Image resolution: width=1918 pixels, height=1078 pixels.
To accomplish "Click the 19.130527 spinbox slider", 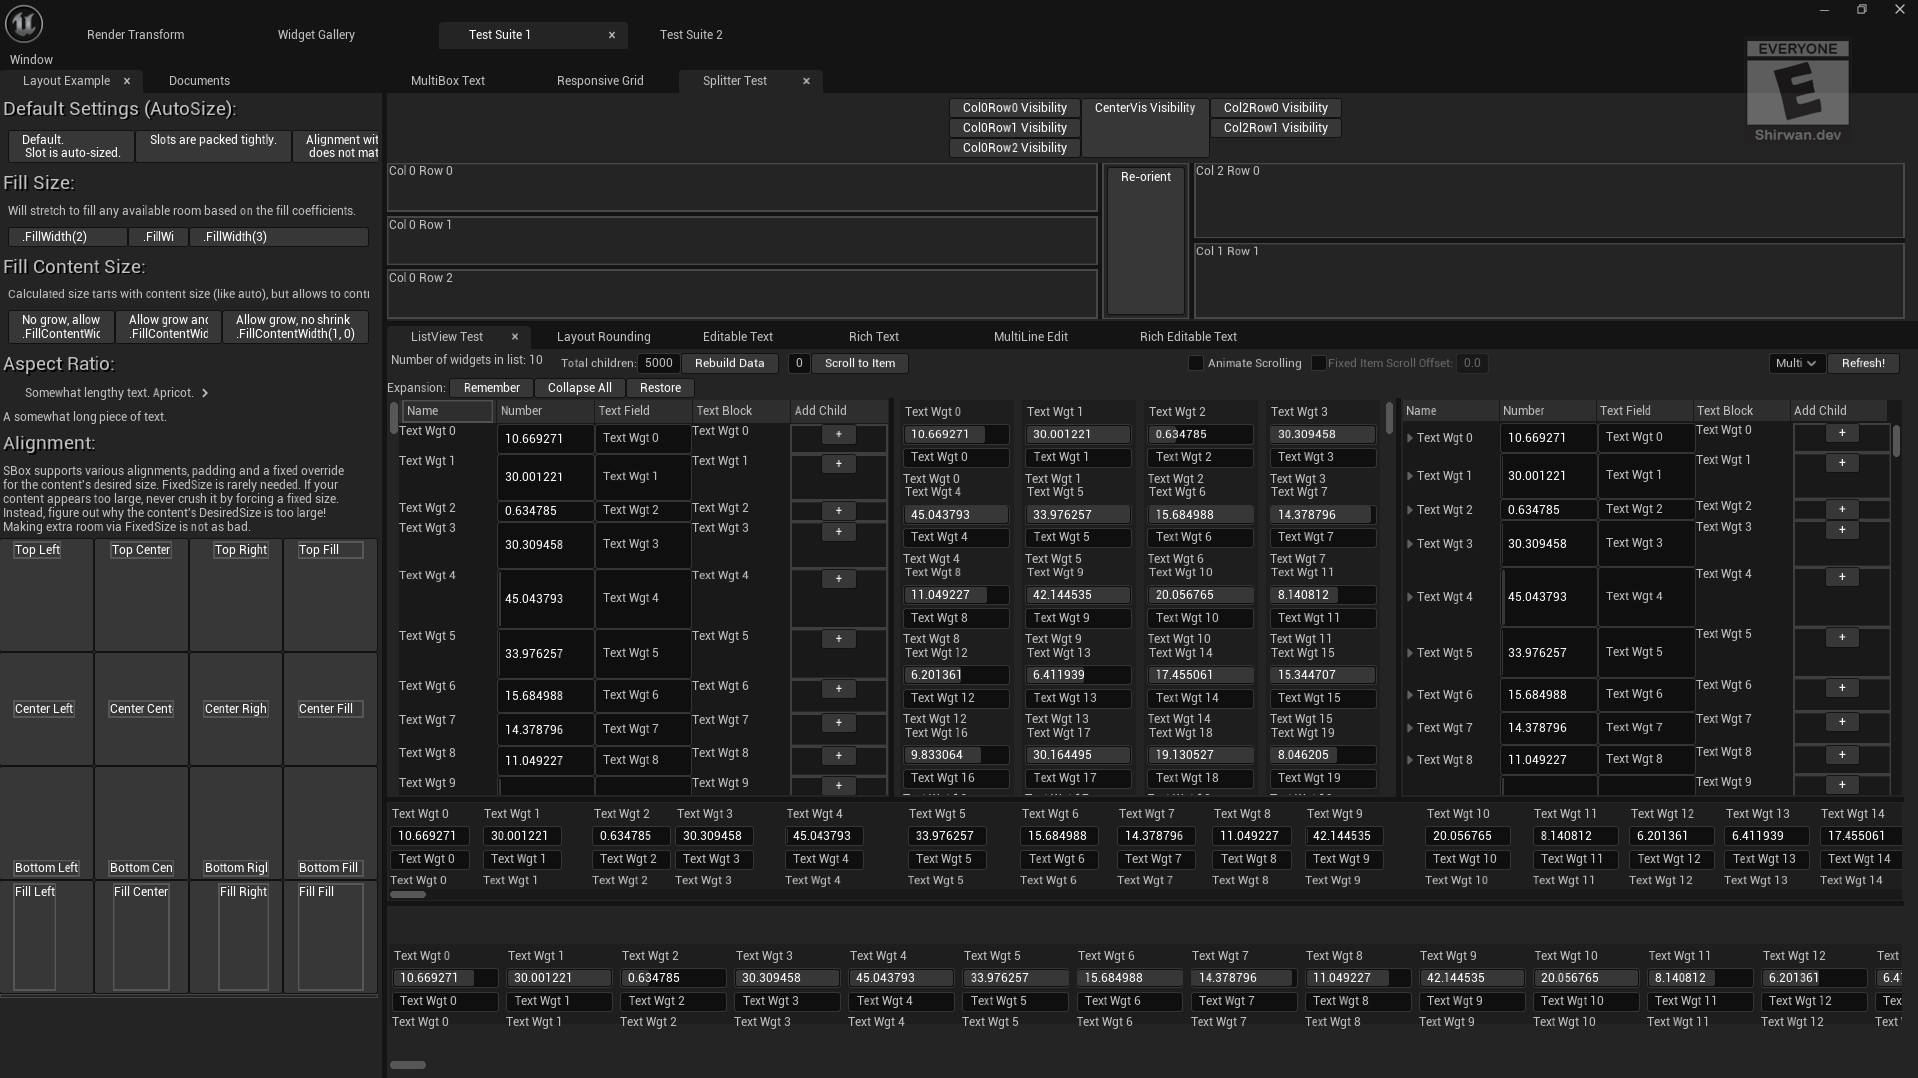I will tap(1200, 756).
